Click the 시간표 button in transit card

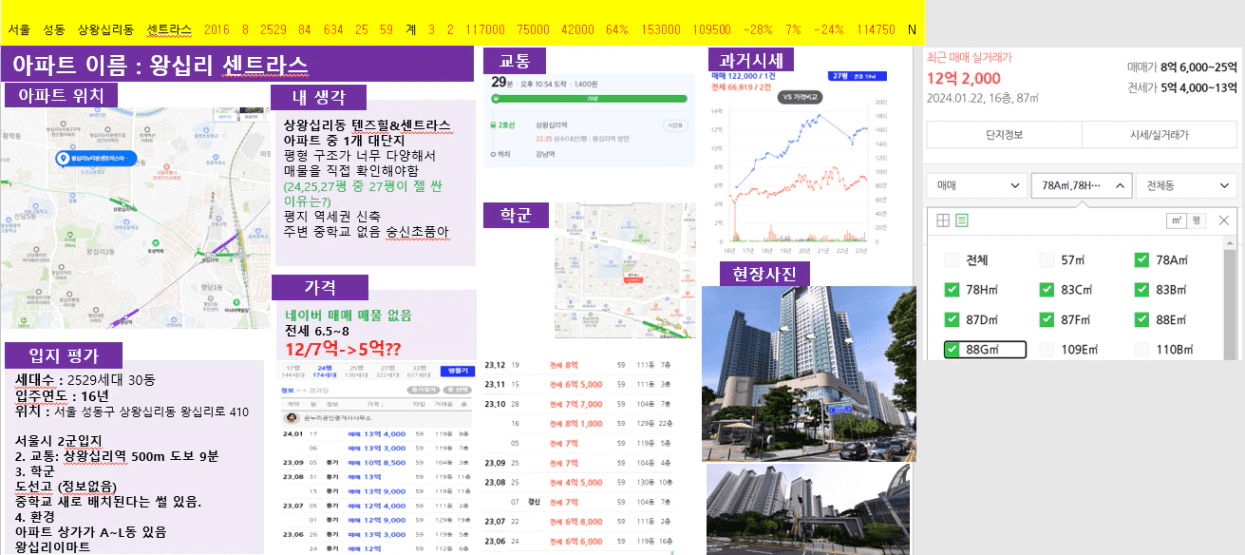pyautogui.click(x=676, y=125)
